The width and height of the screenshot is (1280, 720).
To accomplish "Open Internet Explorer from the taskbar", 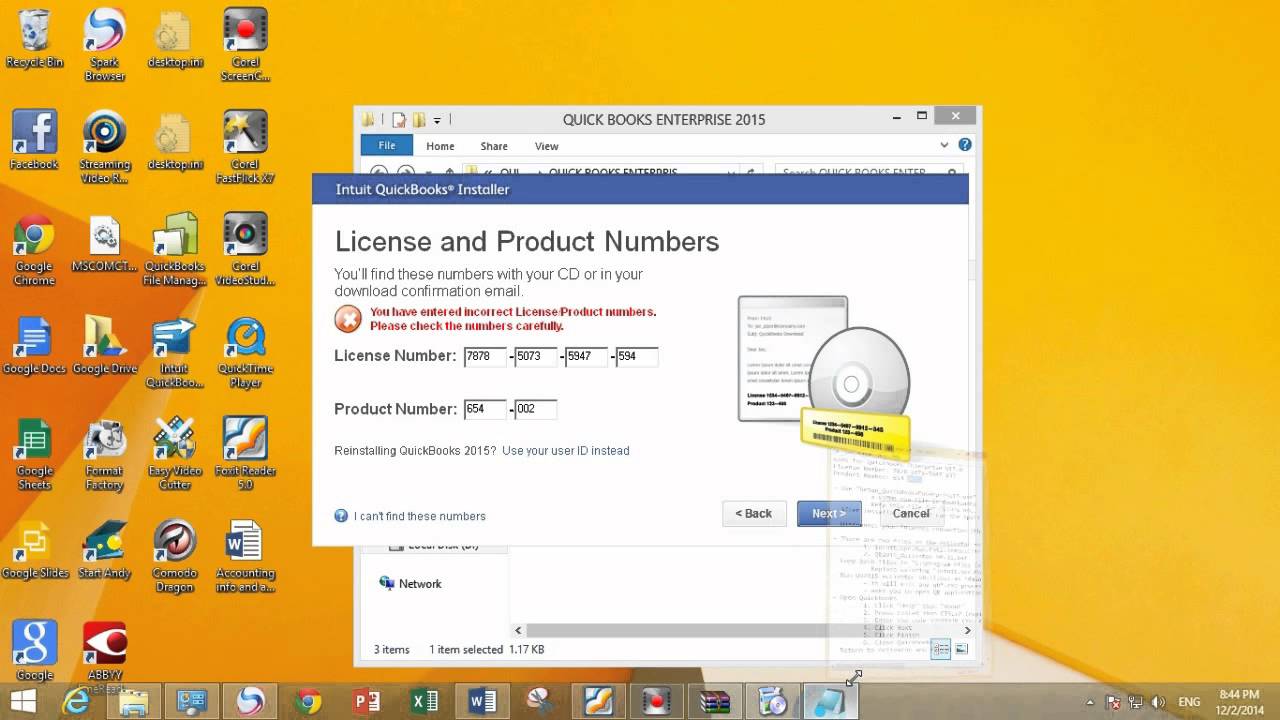I will point(76,702).
